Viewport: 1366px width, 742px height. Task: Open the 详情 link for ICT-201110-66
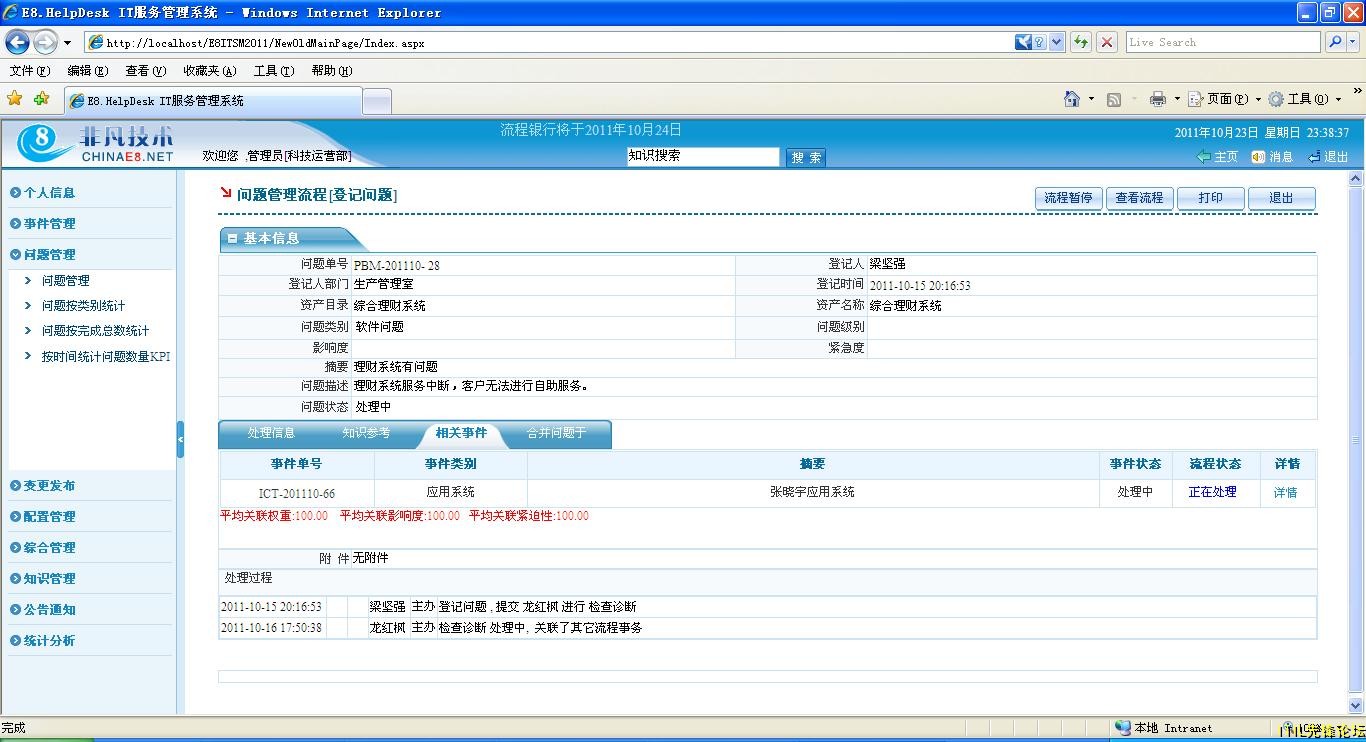click(x=1285, y=493)
